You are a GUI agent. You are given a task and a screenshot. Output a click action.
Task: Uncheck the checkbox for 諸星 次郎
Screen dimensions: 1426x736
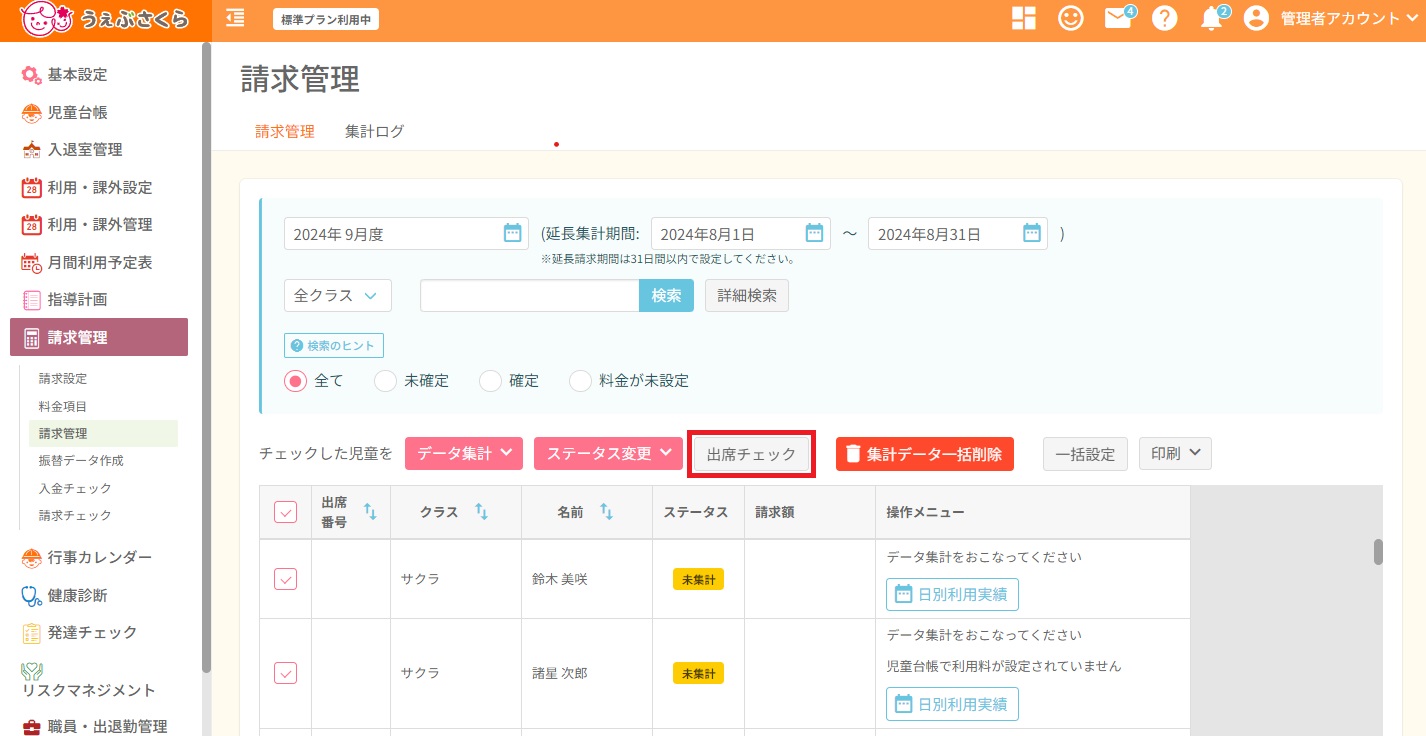pyautogui.click(x=286, y=673)
